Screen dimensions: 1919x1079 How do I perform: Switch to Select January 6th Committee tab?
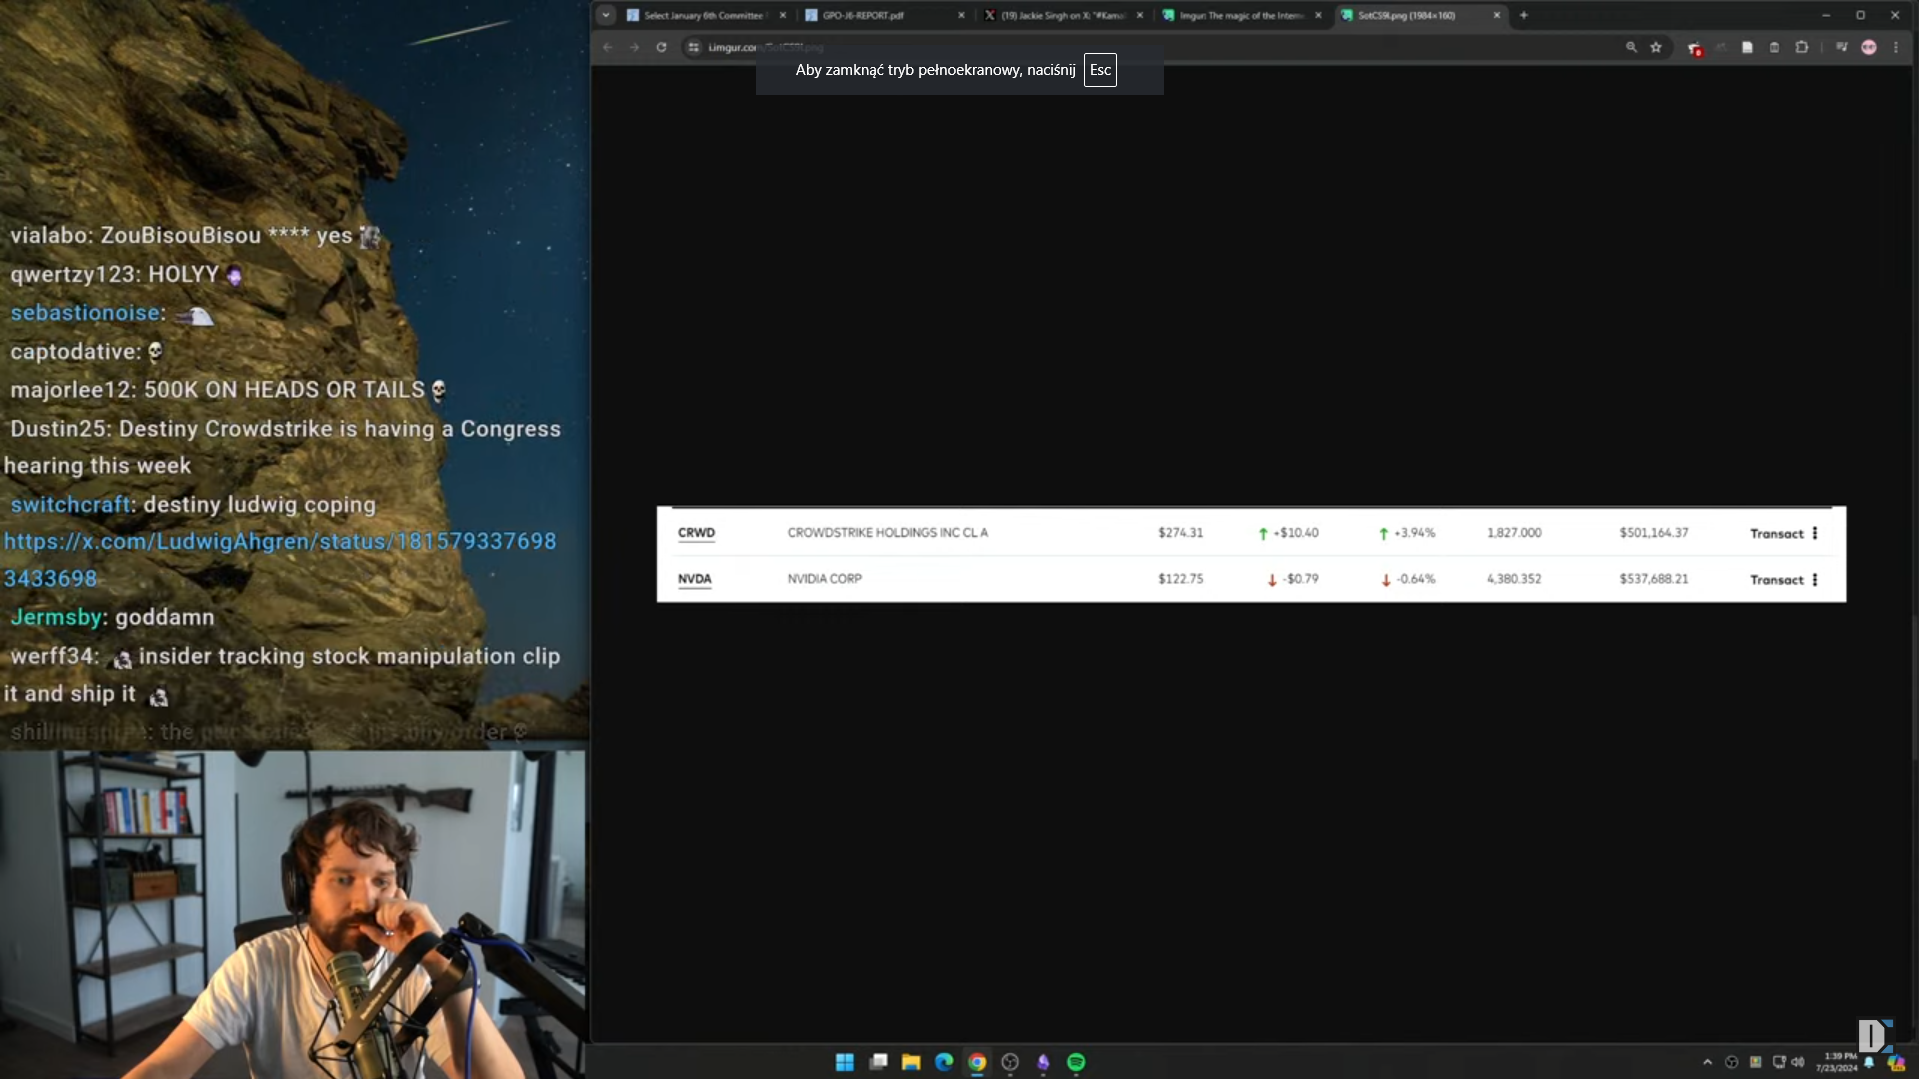[x=706, y=15]
